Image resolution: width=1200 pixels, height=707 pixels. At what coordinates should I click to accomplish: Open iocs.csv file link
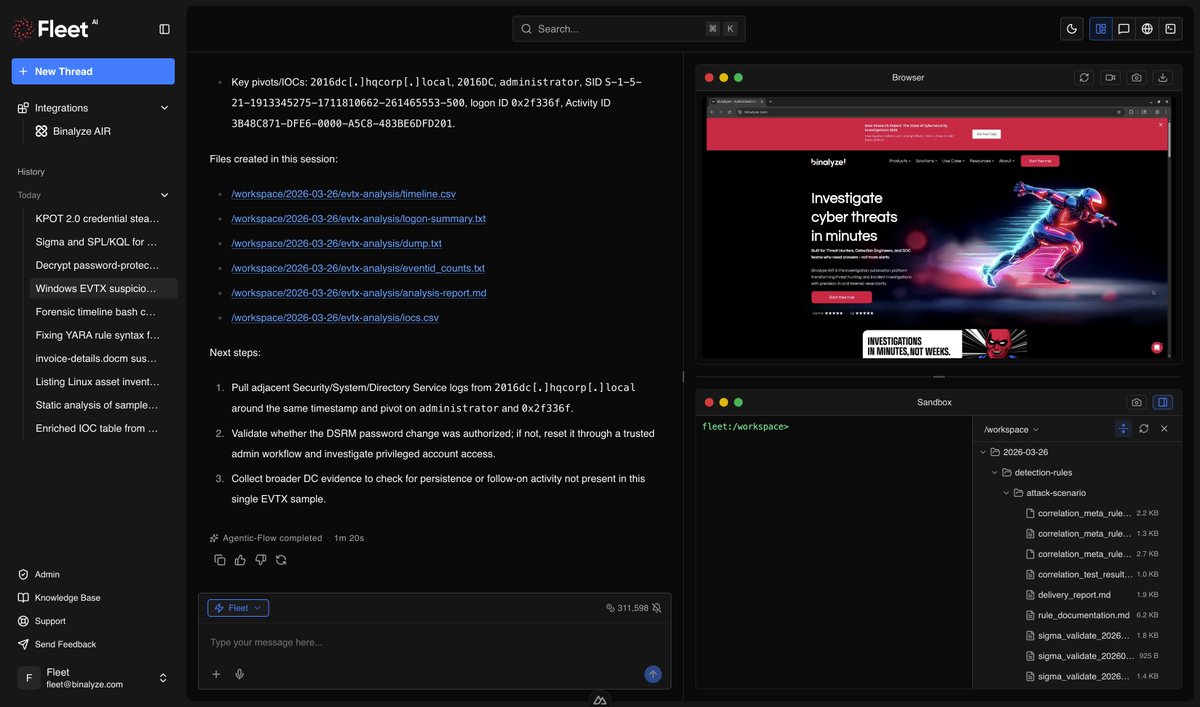(335, 318)
